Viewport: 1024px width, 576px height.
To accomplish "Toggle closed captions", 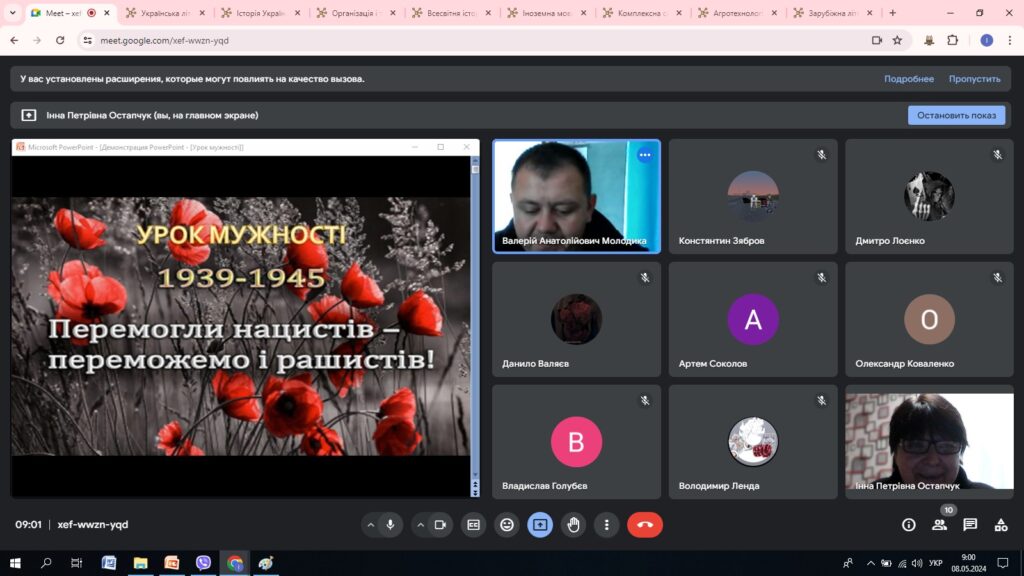I will click(x=473, y=525).
